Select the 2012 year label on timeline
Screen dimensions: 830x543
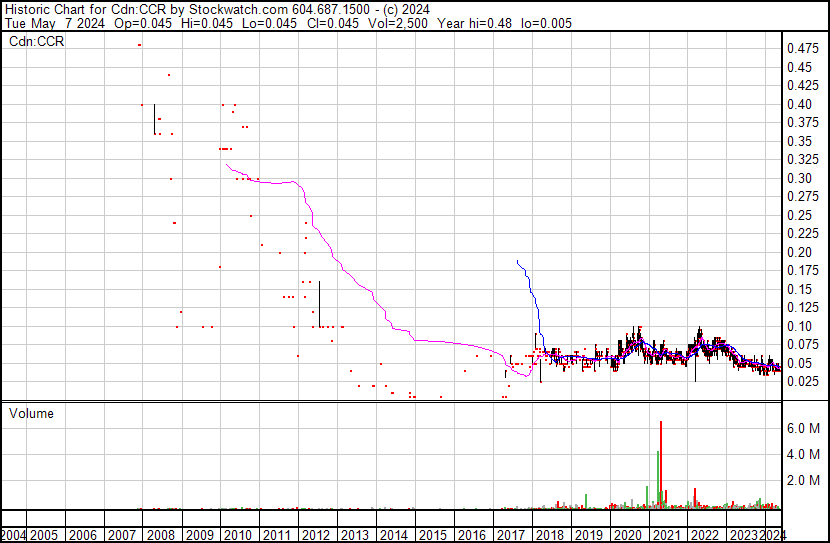point(316,535)
